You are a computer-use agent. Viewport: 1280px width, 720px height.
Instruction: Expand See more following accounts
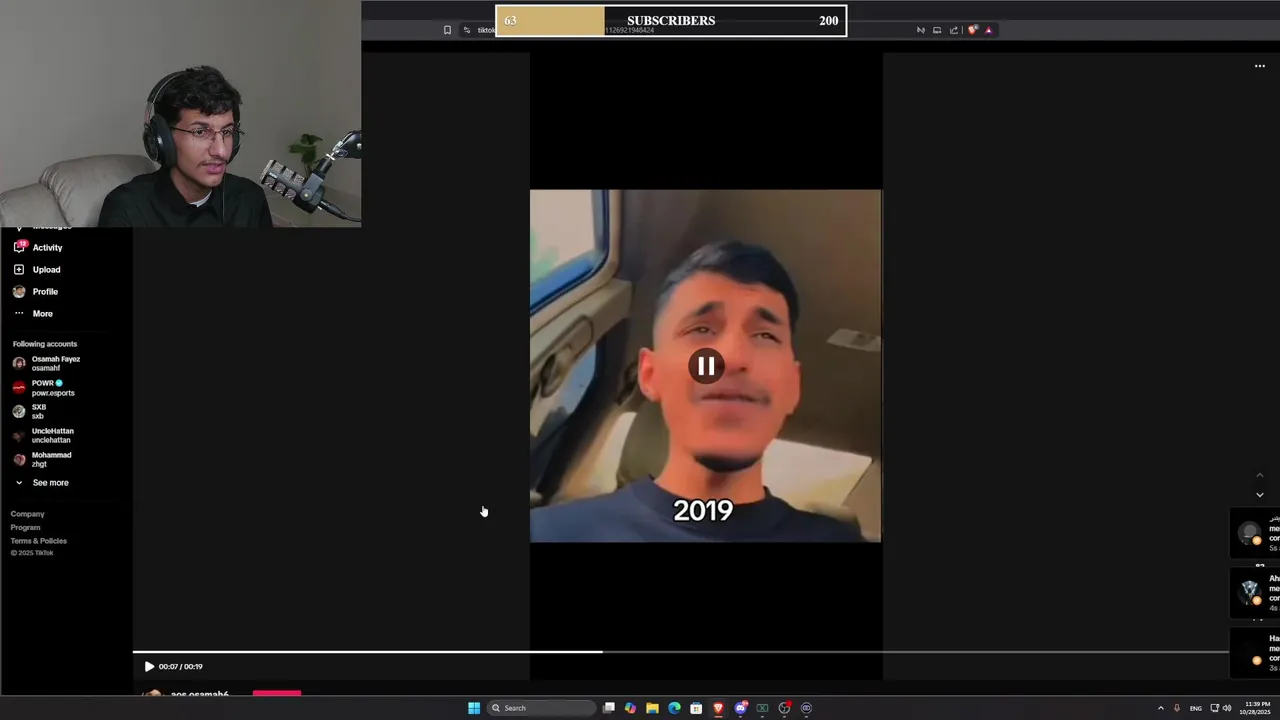pyautogui.click(x=41, y=483)
